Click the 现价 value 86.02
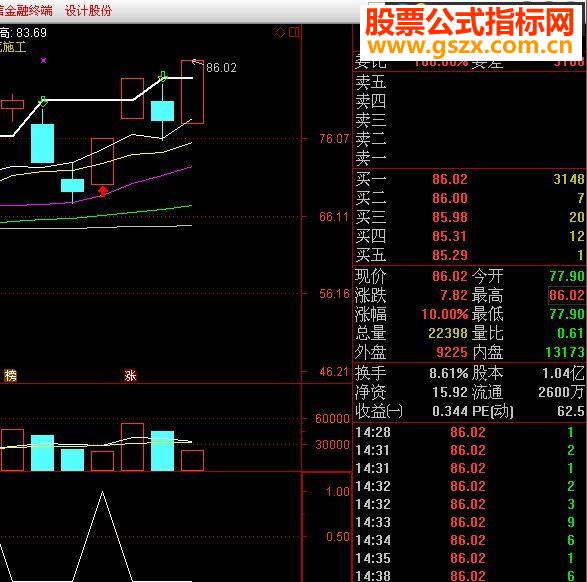This screenshot has height=582, width=587. 450,276
